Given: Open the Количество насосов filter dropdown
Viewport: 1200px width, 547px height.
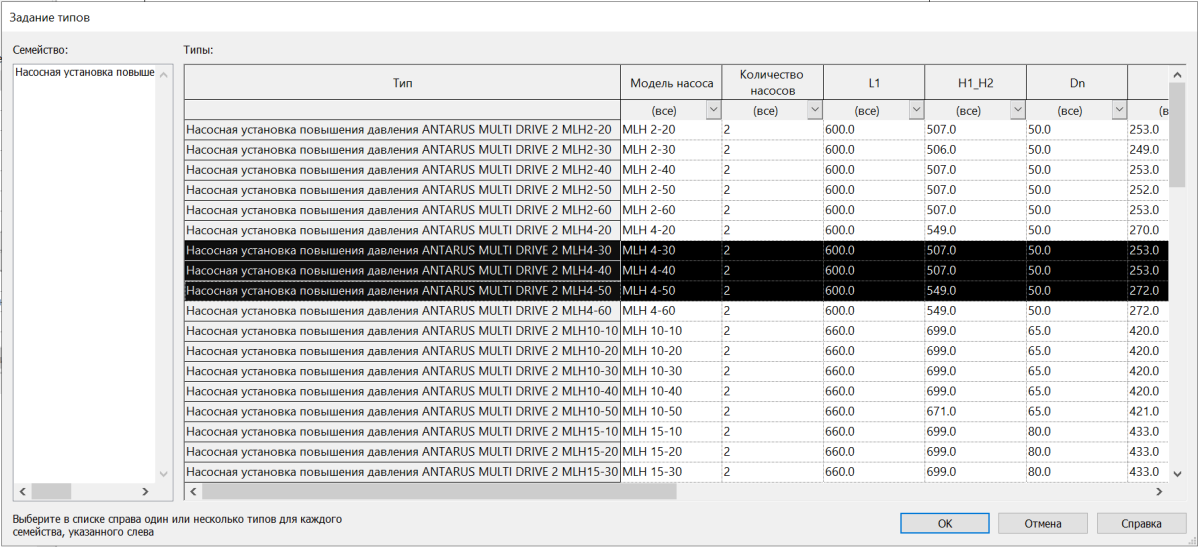Looking at the screenshot, I should pos(814,110).
